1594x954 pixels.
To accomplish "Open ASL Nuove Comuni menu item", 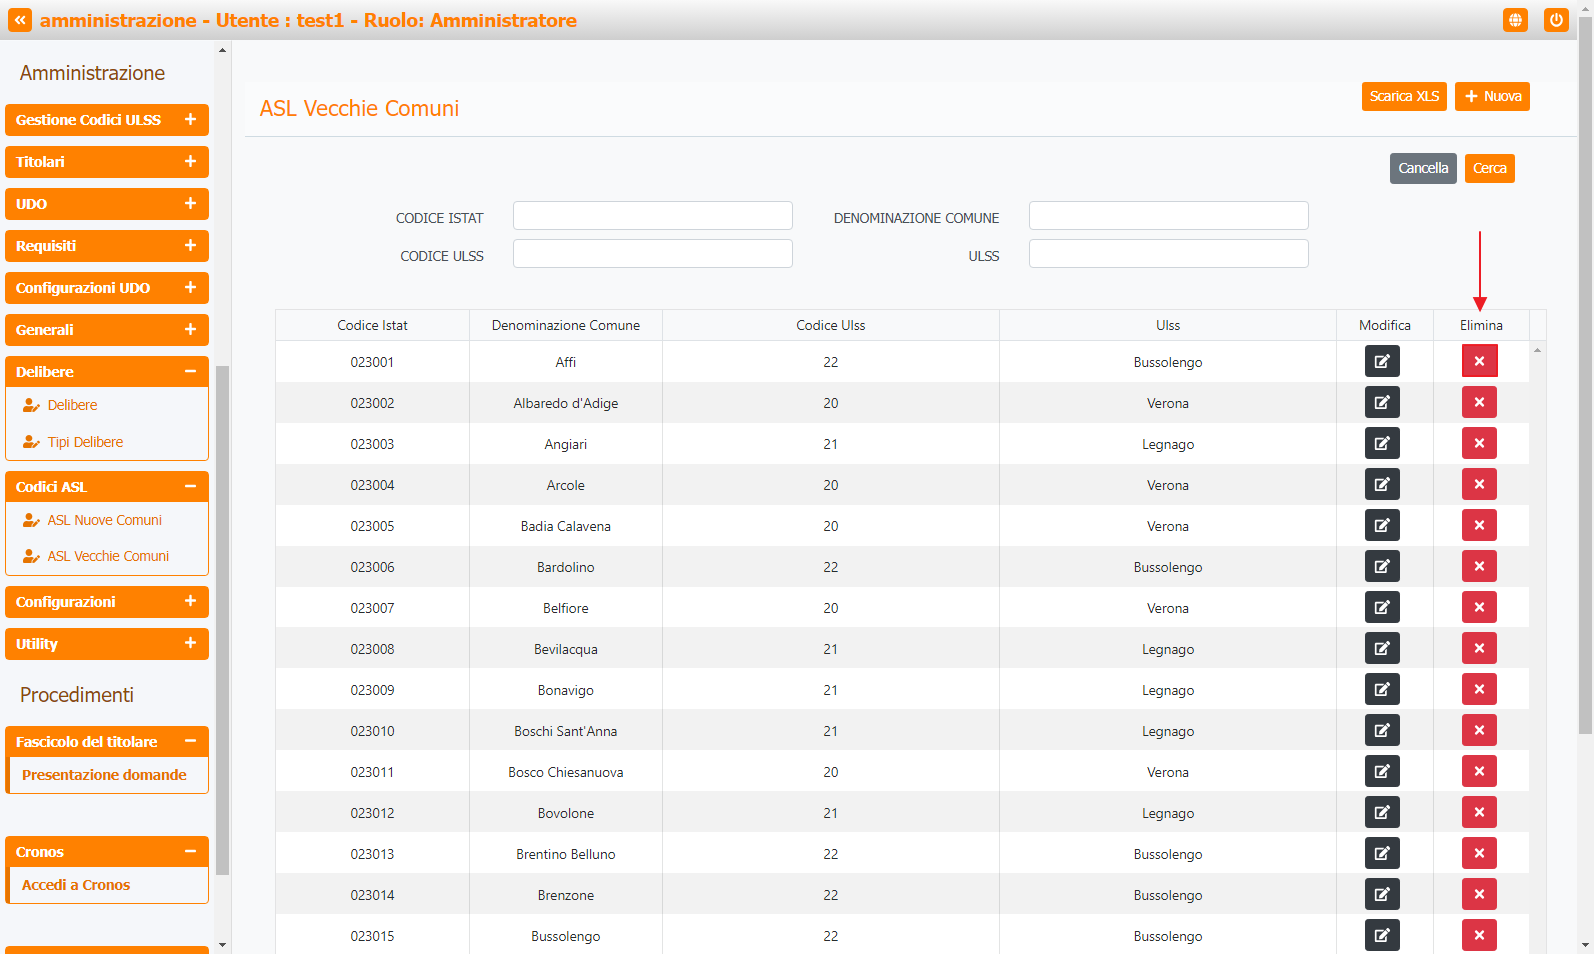I will click(x=104, y=520).
